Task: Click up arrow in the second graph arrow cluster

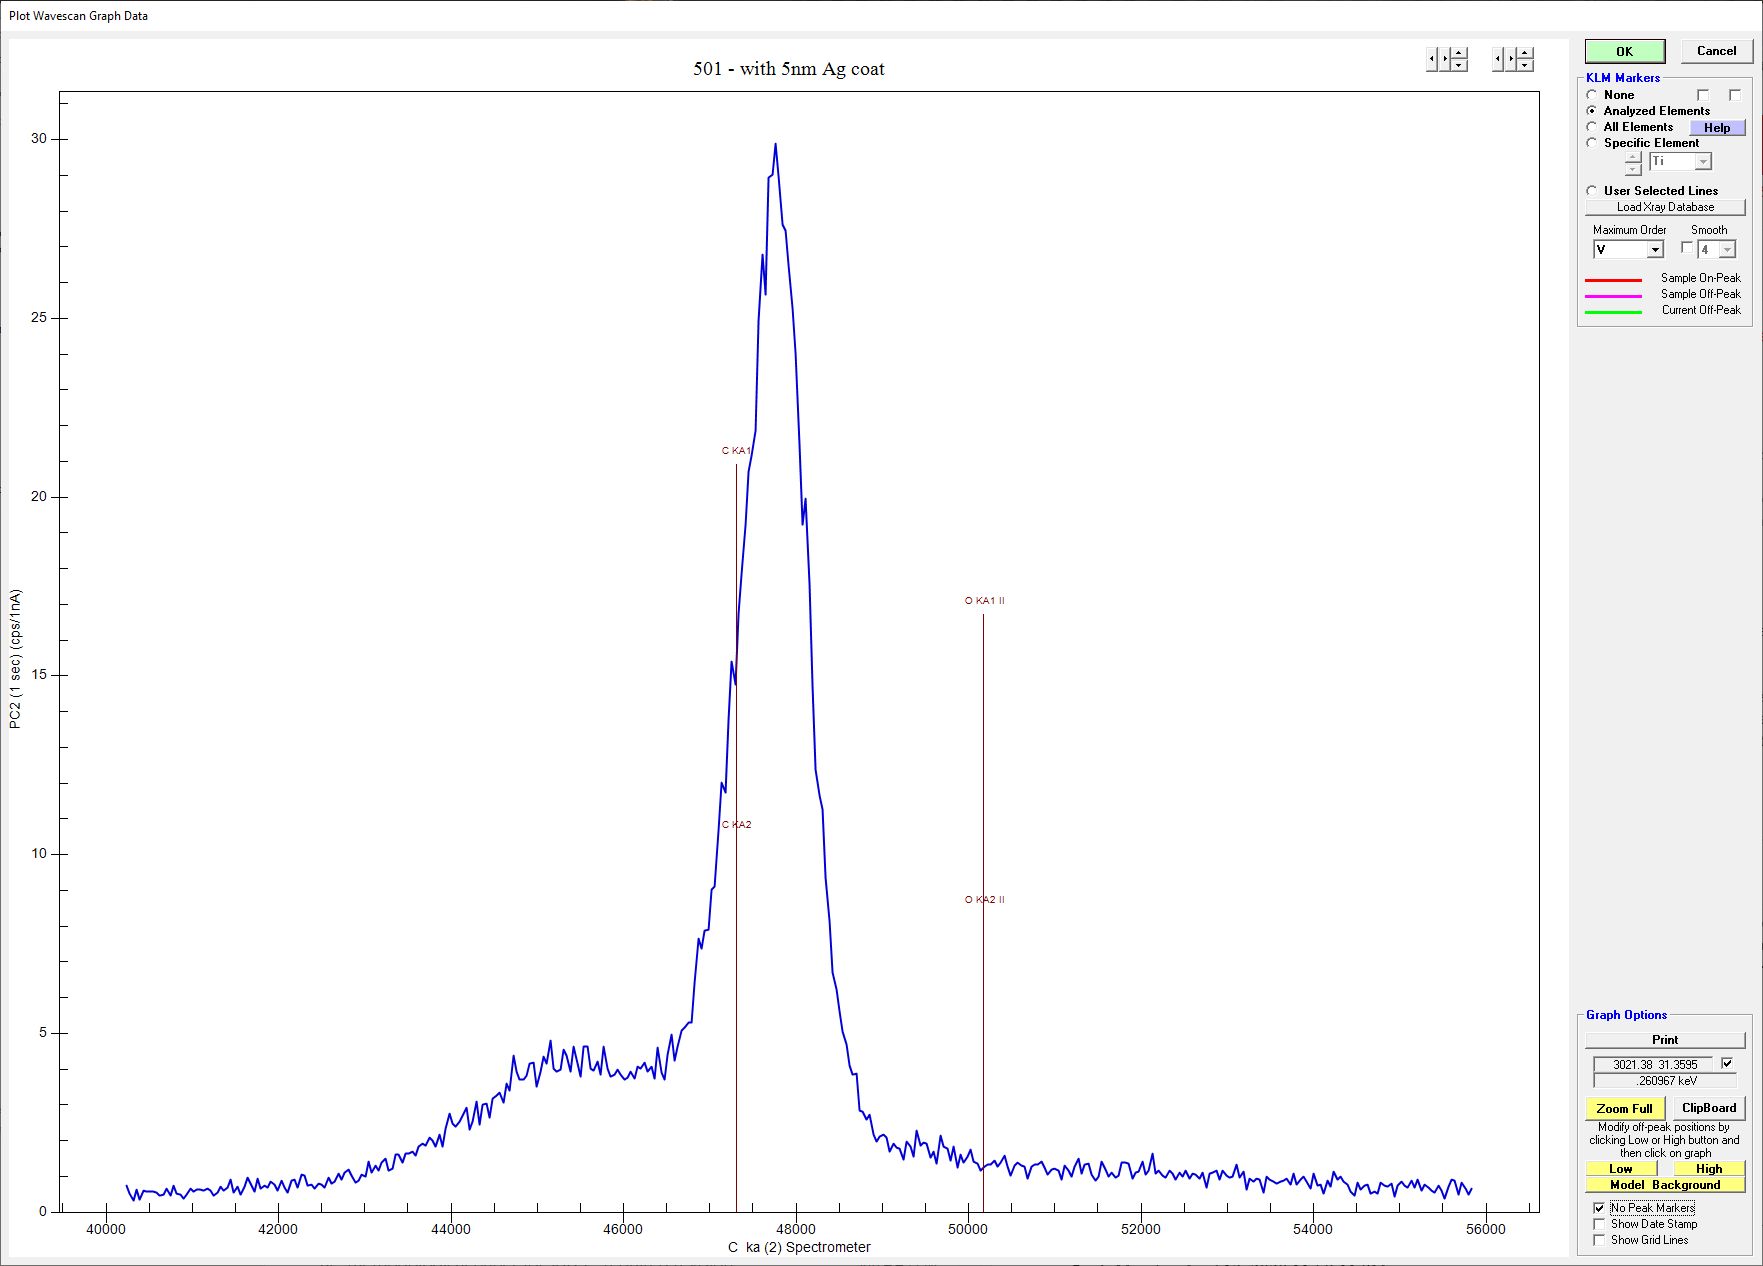Action: coord(1525,53)
